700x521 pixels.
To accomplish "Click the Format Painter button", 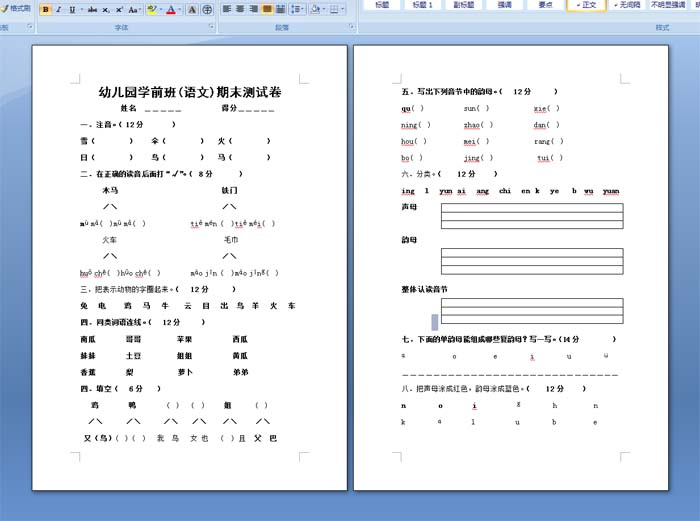I will (x=16, y=8).
